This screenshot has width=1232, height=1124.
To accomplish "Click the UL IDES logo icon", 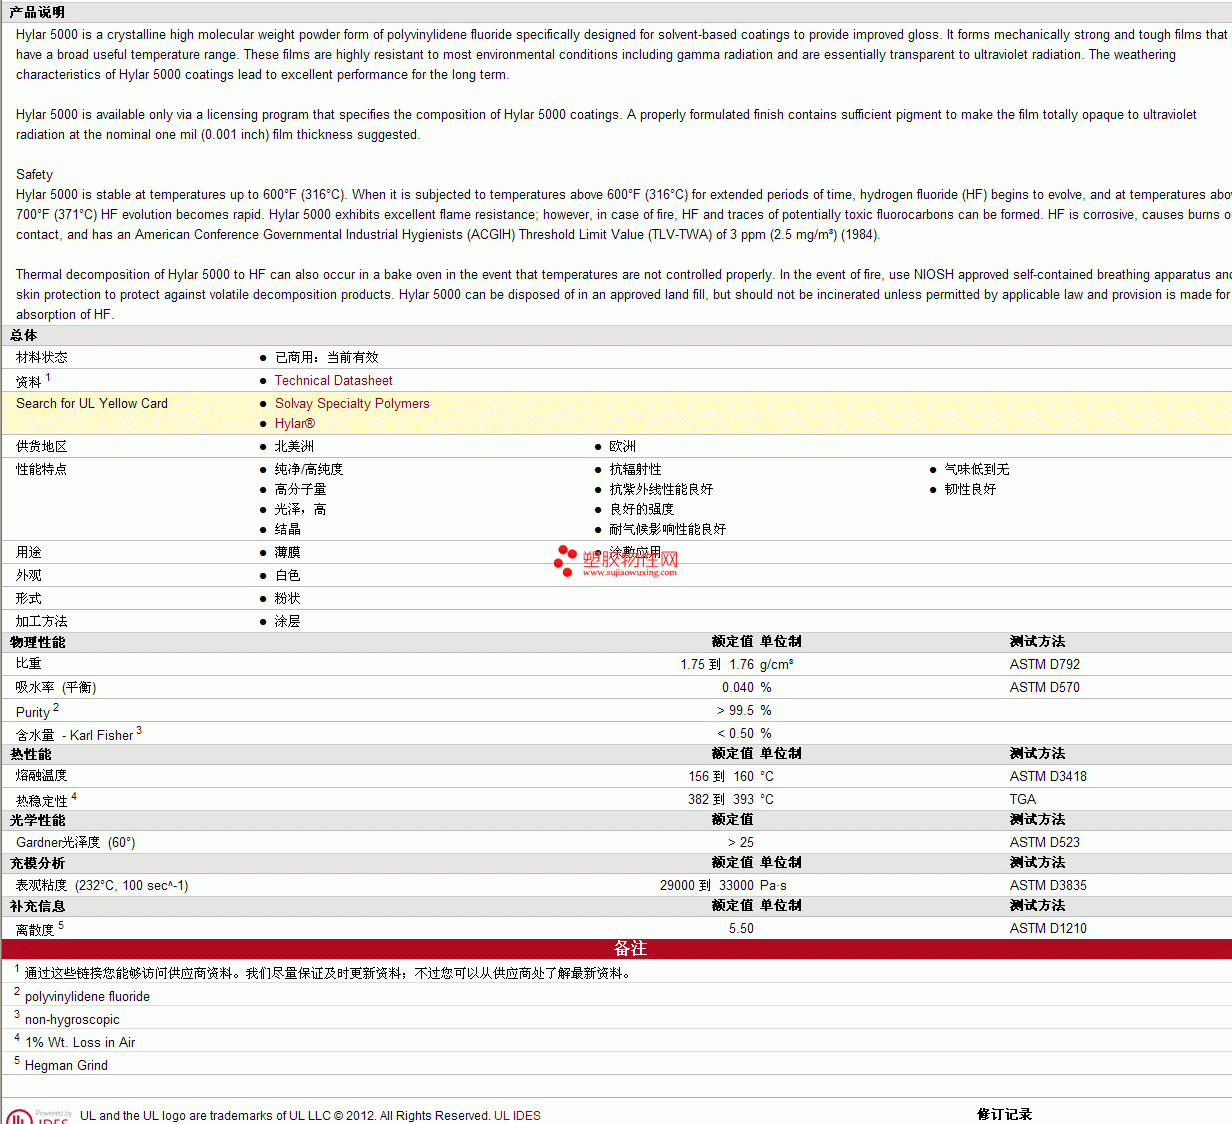I will (x=38, y=1116).
